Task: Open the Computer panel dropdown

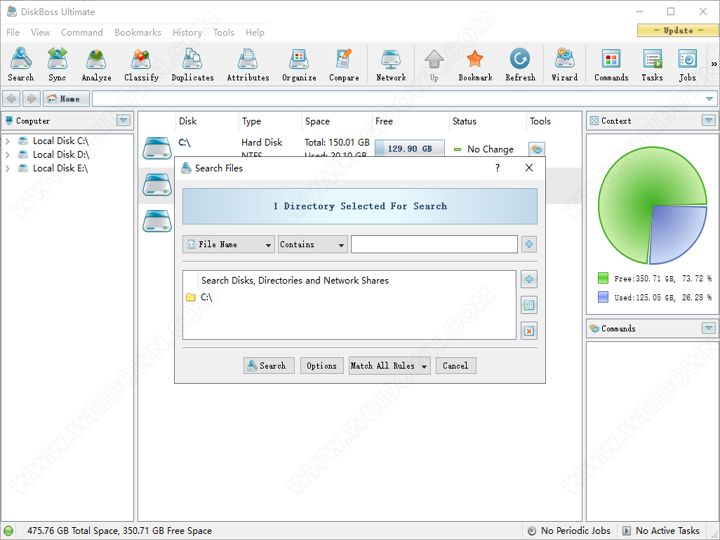Action: pos(123,121)
